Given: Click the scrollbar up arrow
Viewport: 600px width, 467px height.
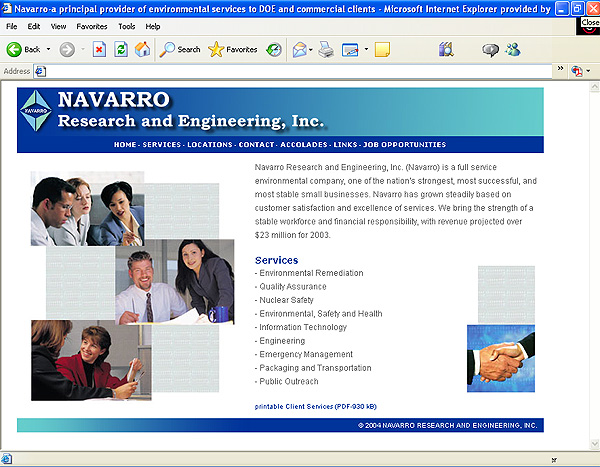Looking at the screenshot, I should pos(595,87).
